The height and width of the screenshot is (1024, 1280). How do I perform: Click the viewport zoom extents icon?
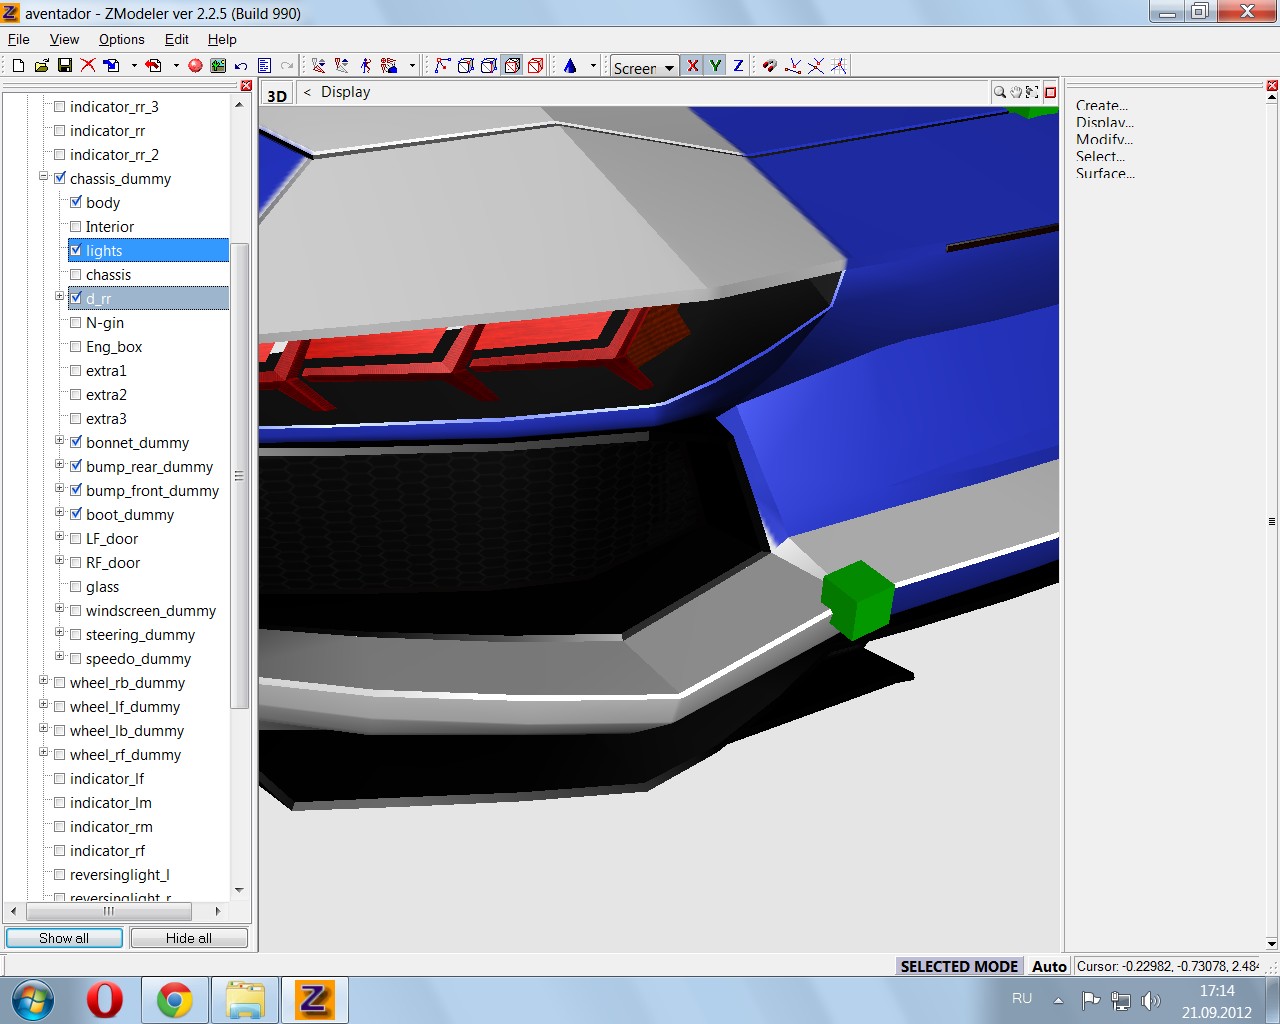[x=1032, y=92]
